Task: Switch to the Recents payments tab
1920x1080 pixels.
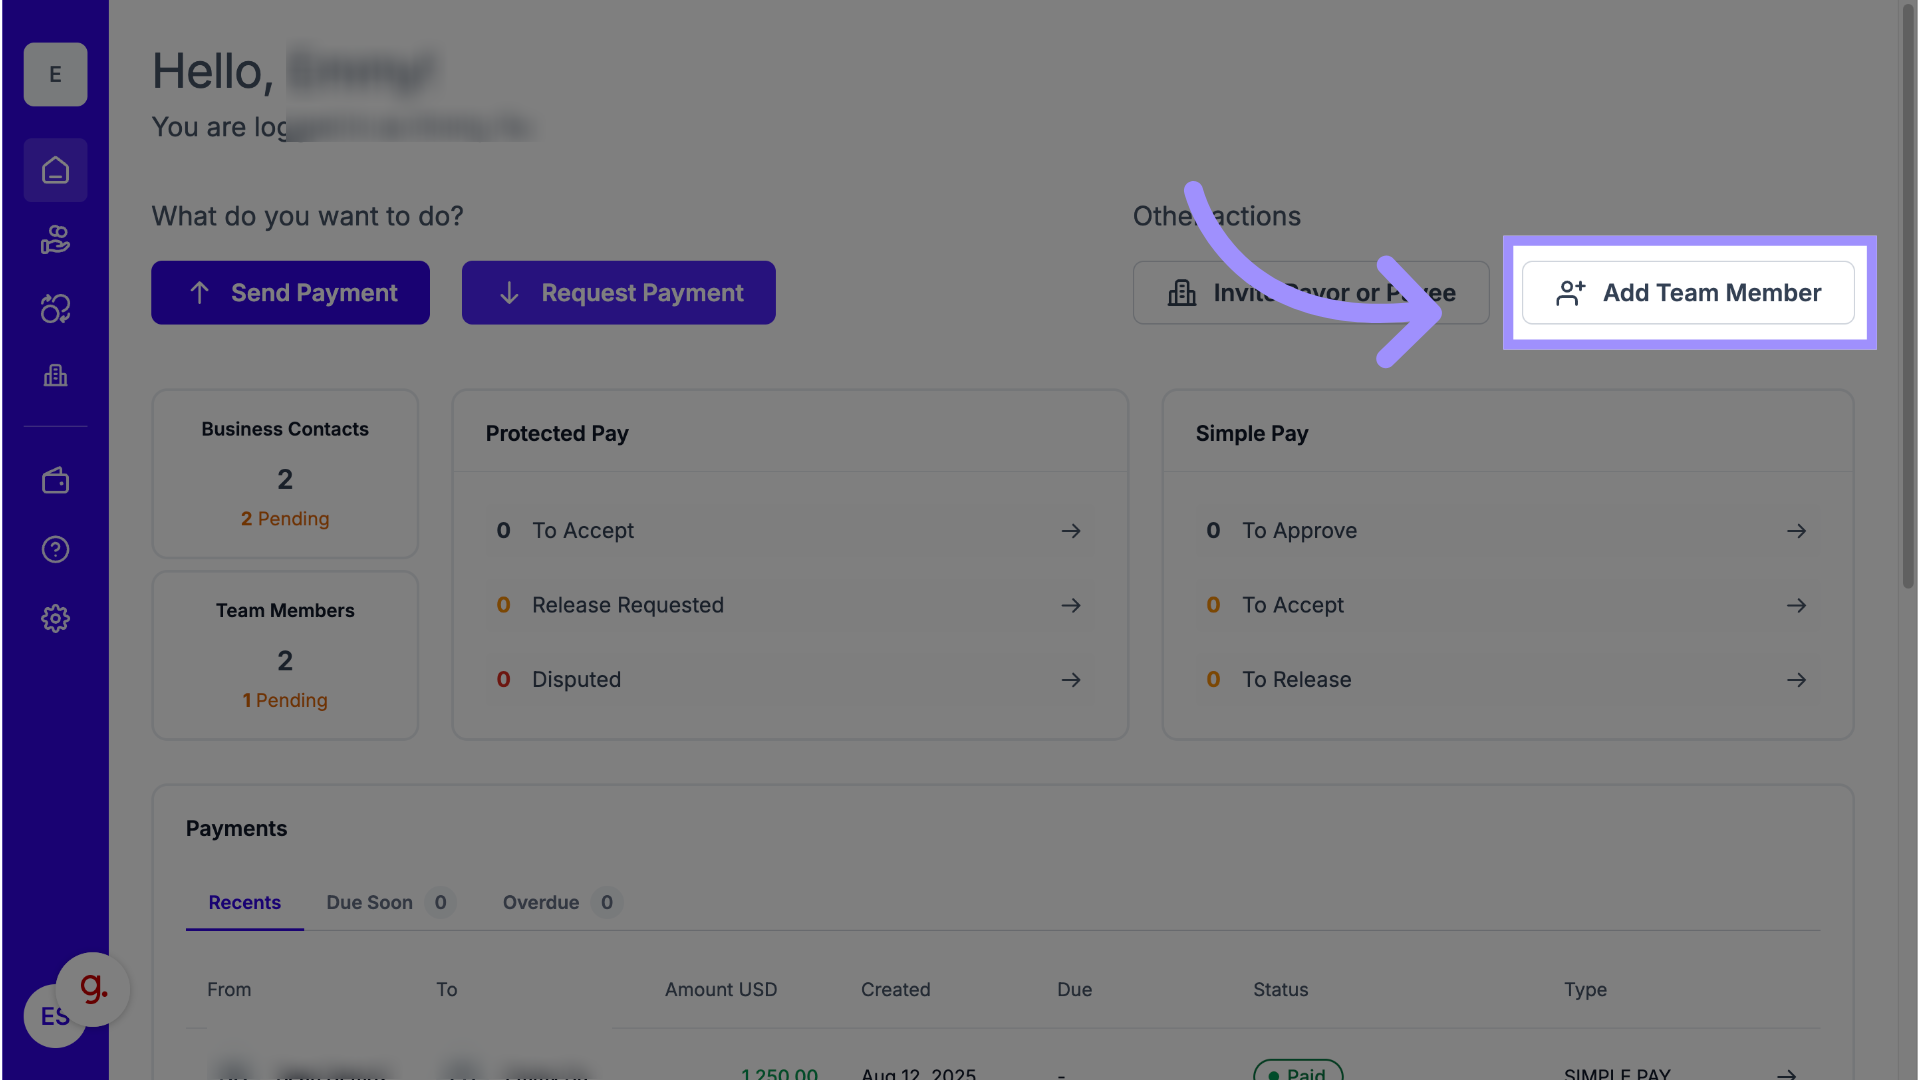Action: tap(244, 903)
